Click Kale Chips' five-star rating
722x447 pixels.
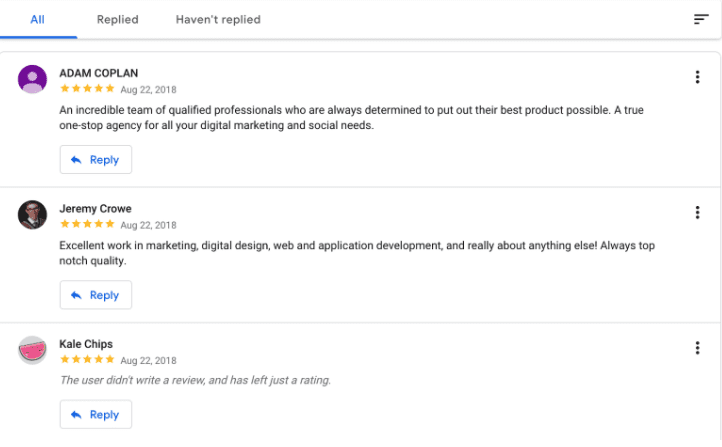coord(87,359)
